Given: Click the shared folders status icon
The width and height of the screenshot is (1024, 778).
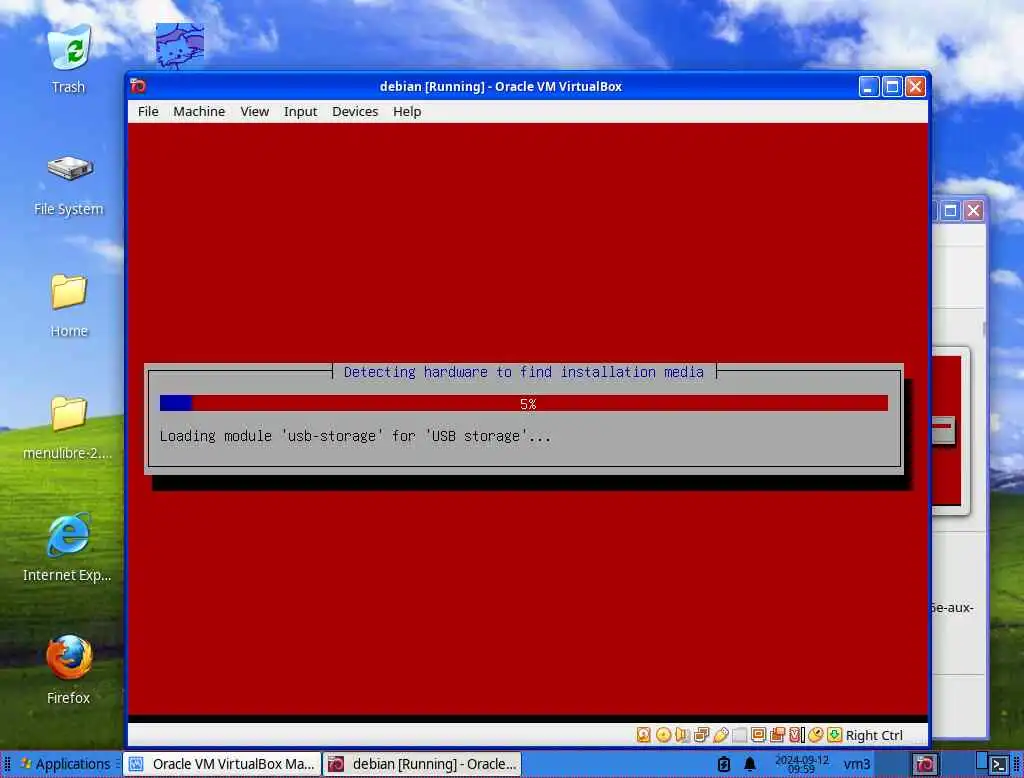Looking at the screenshot, I should pos(739,735).
